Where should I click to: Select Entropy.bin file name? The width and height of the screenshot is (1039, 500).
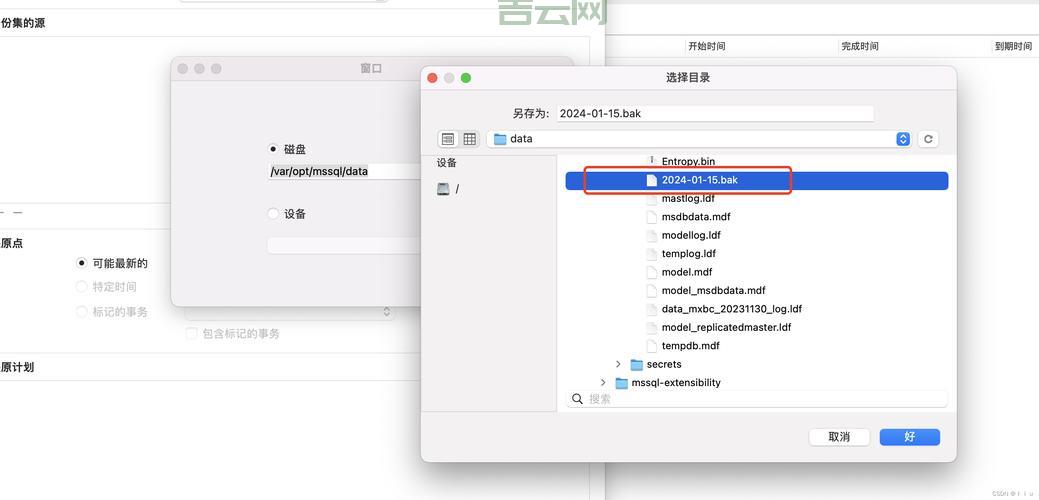tap(688, 162)
